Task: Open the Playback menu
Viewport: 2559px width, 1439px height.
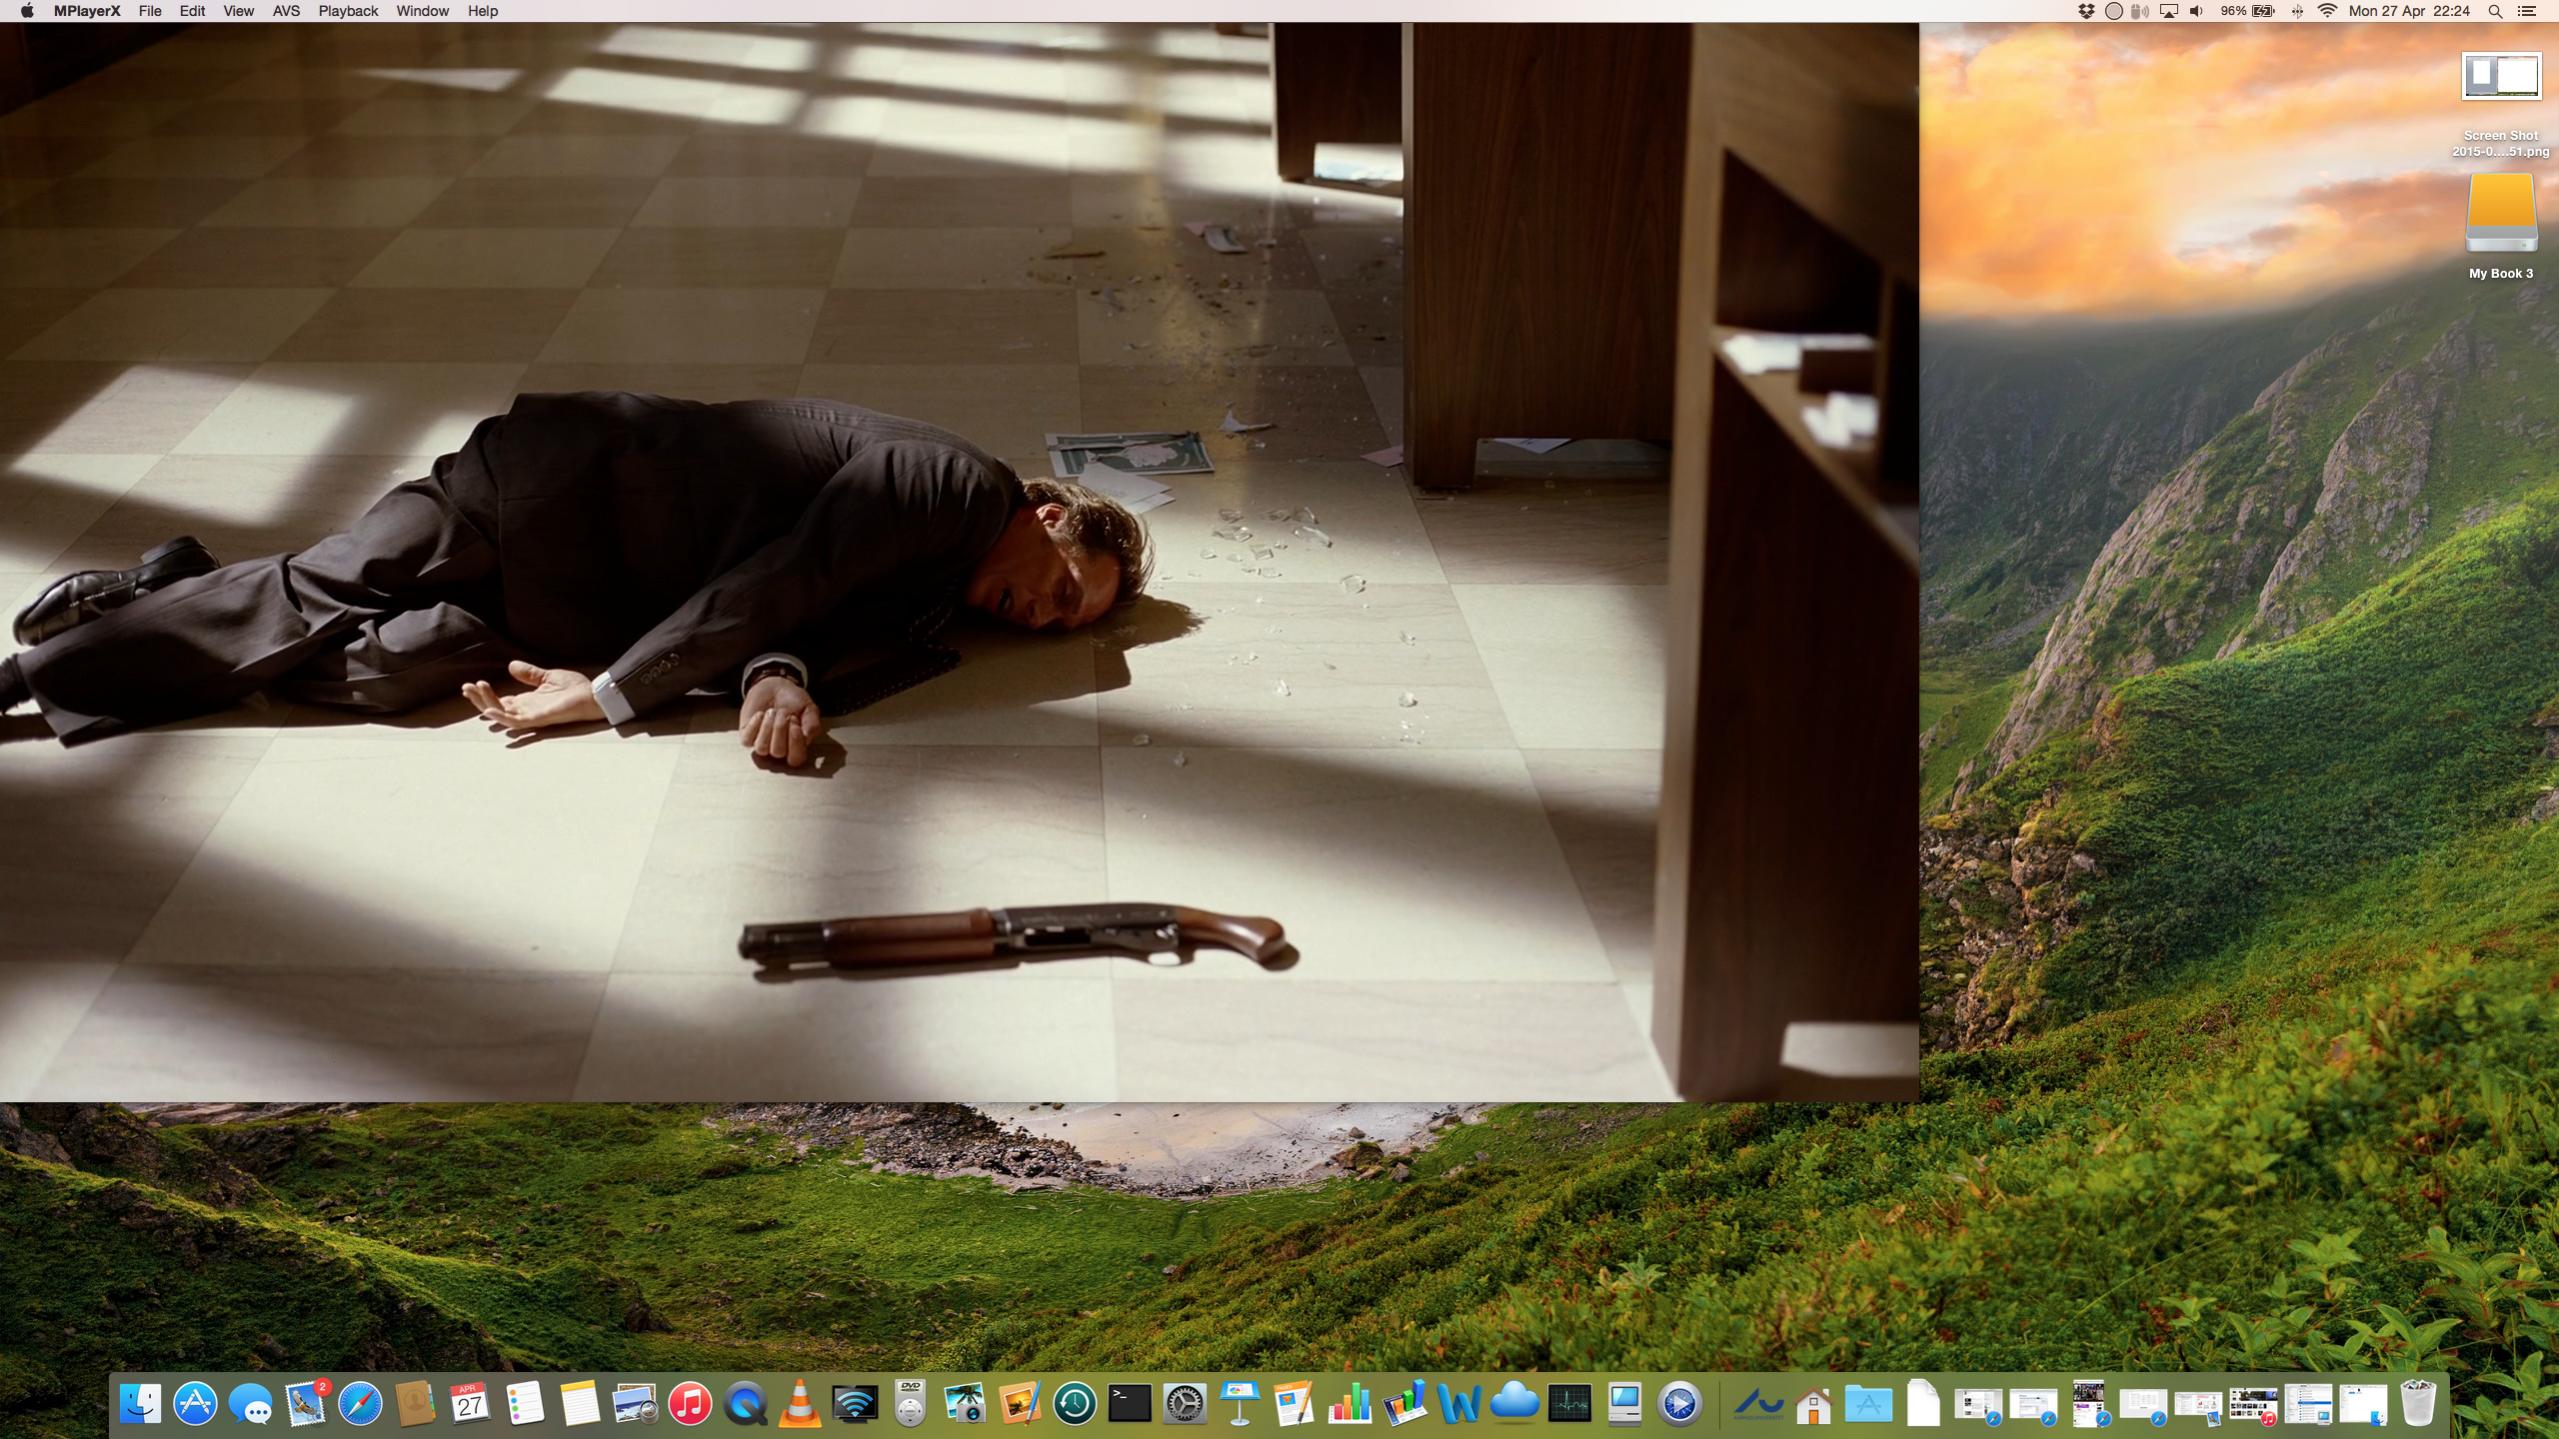Action: click(x=348, y=11)
